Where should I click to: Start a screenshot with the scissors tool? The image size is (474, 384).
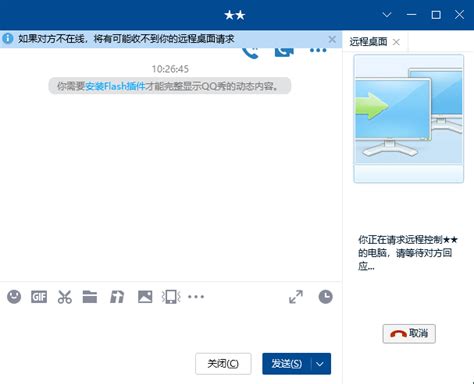pyautogui.click(x=65, y=297)
